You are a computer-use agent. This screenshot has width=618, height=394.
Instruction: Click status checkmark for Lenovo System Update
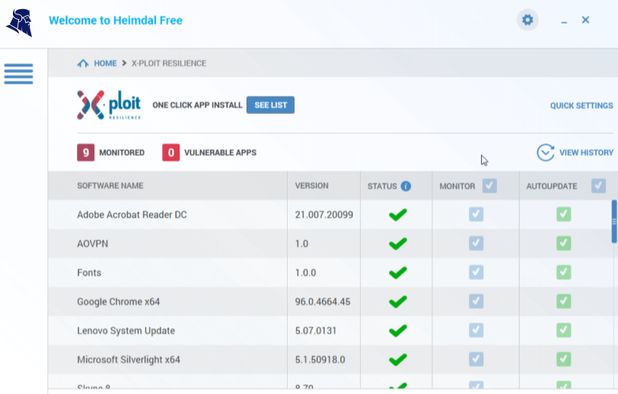click(398, 331)
